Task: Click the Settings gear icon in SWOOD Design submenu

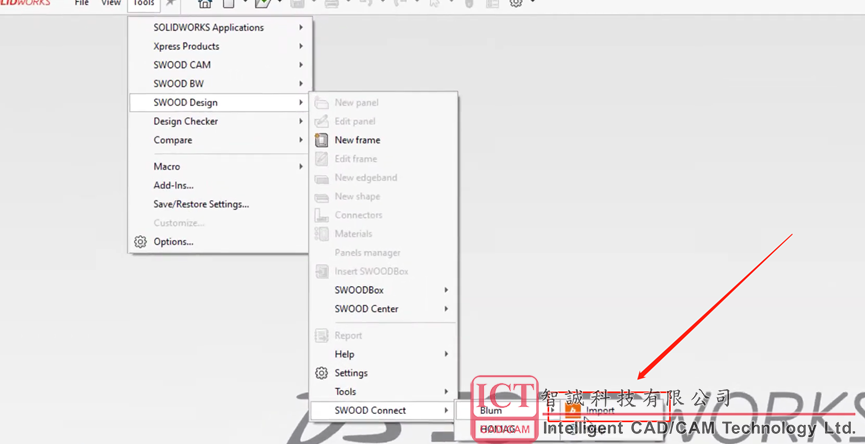Action: coord(321,373)
